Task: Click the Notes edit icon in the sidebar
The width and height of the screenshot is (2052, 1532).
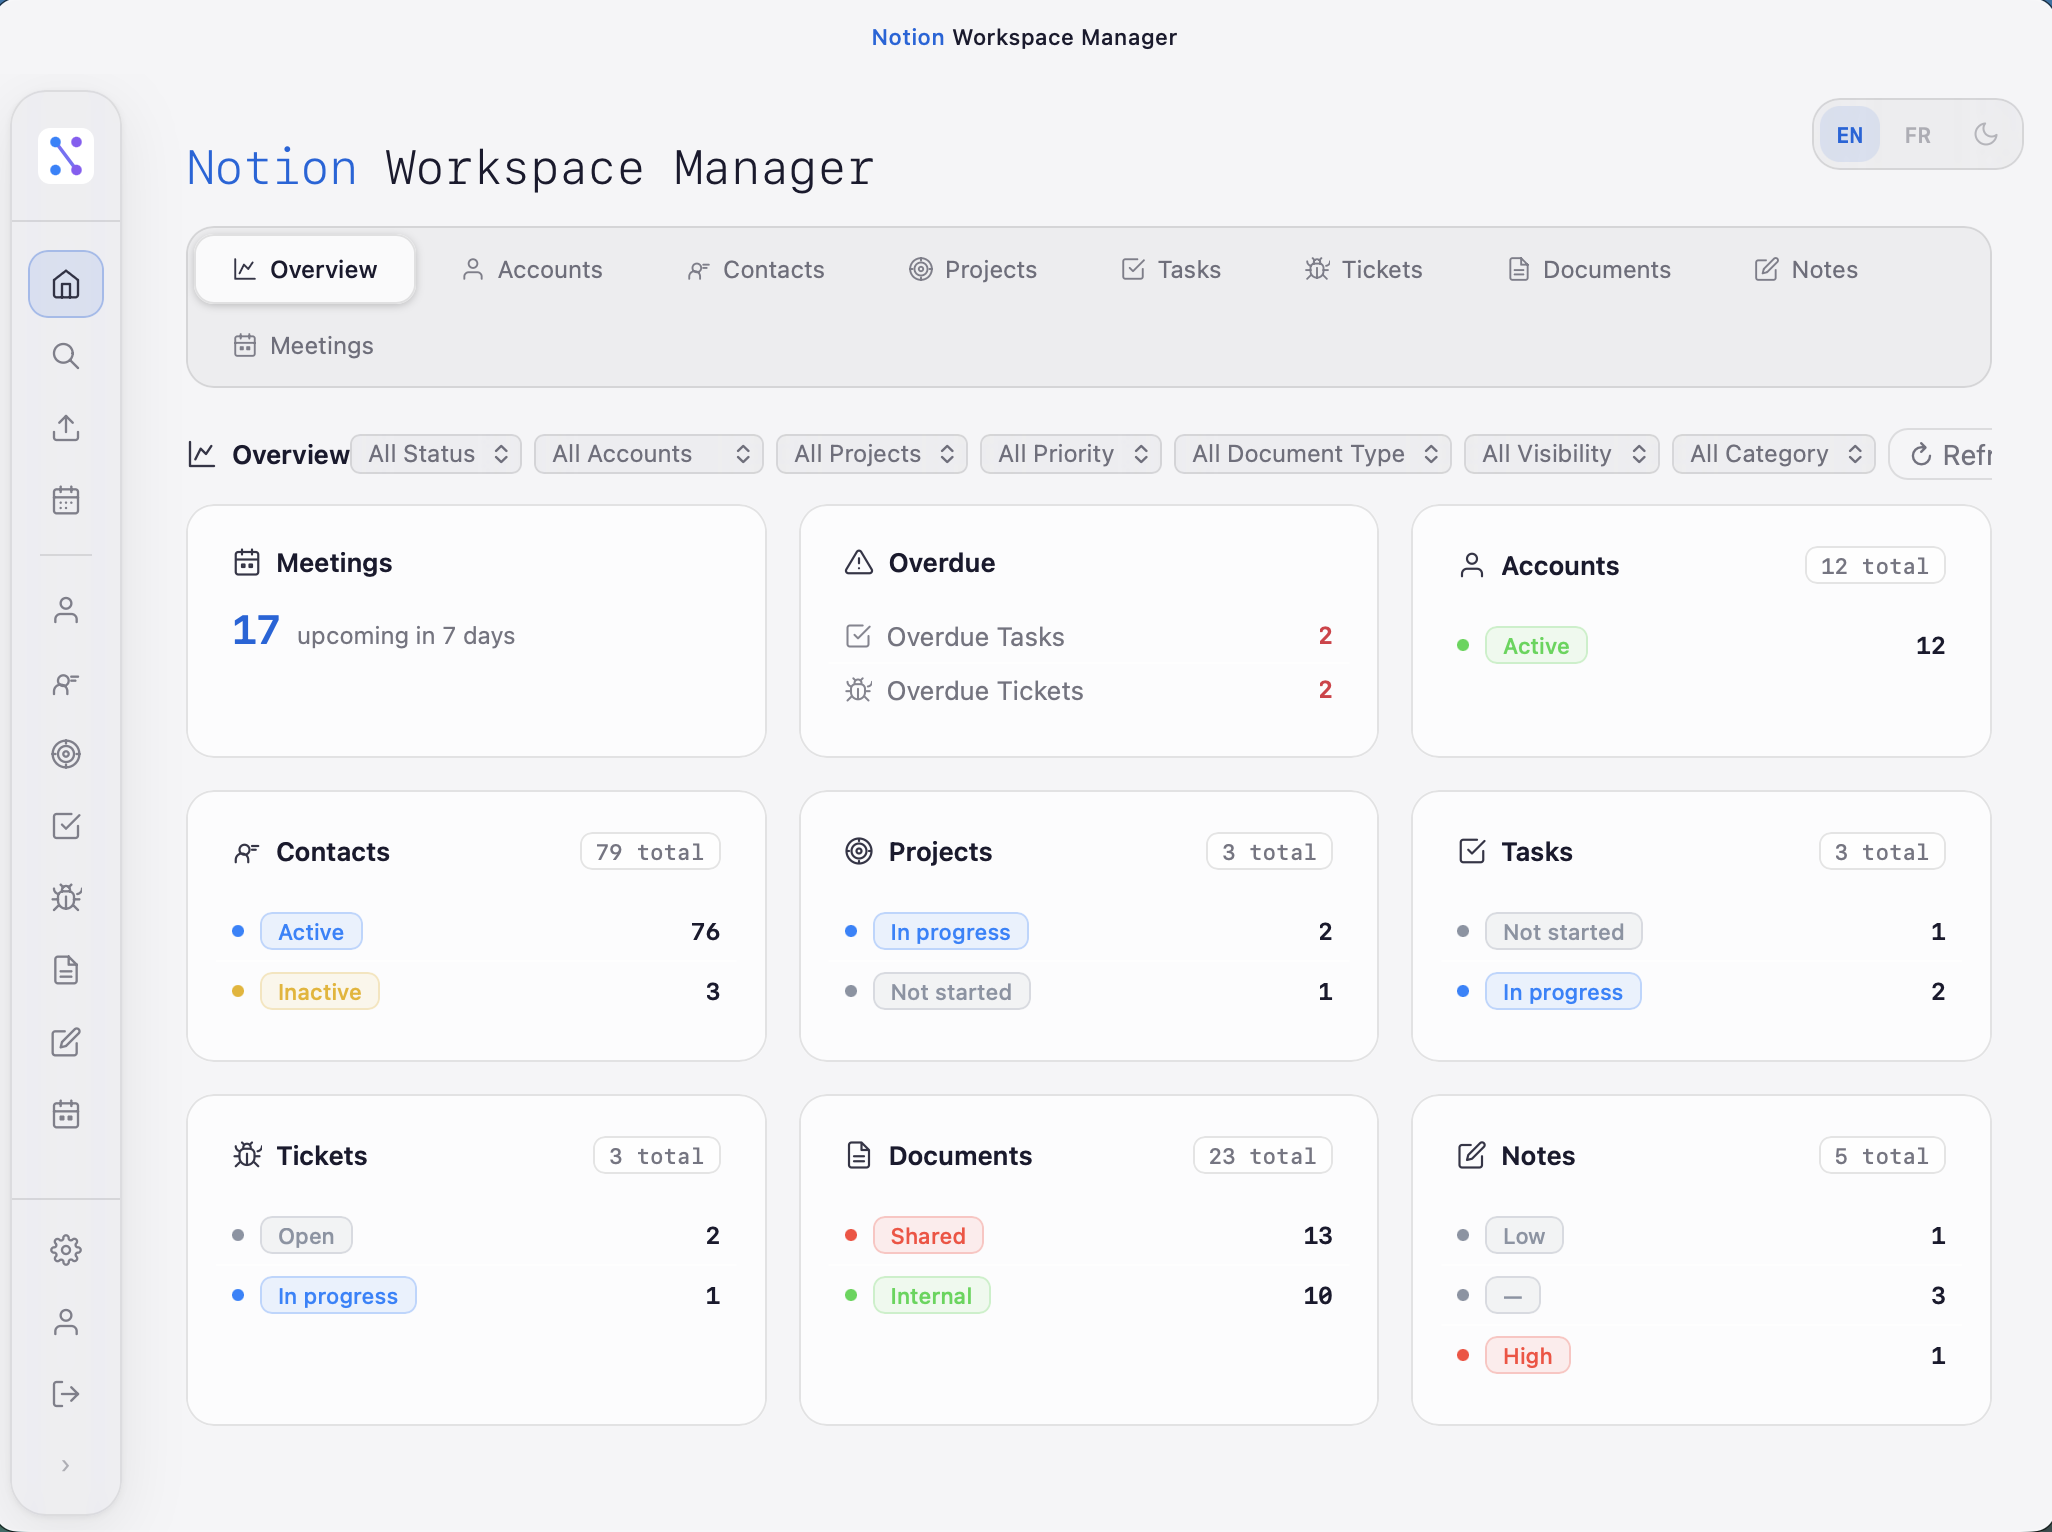Action: (x=66, y=1042)
